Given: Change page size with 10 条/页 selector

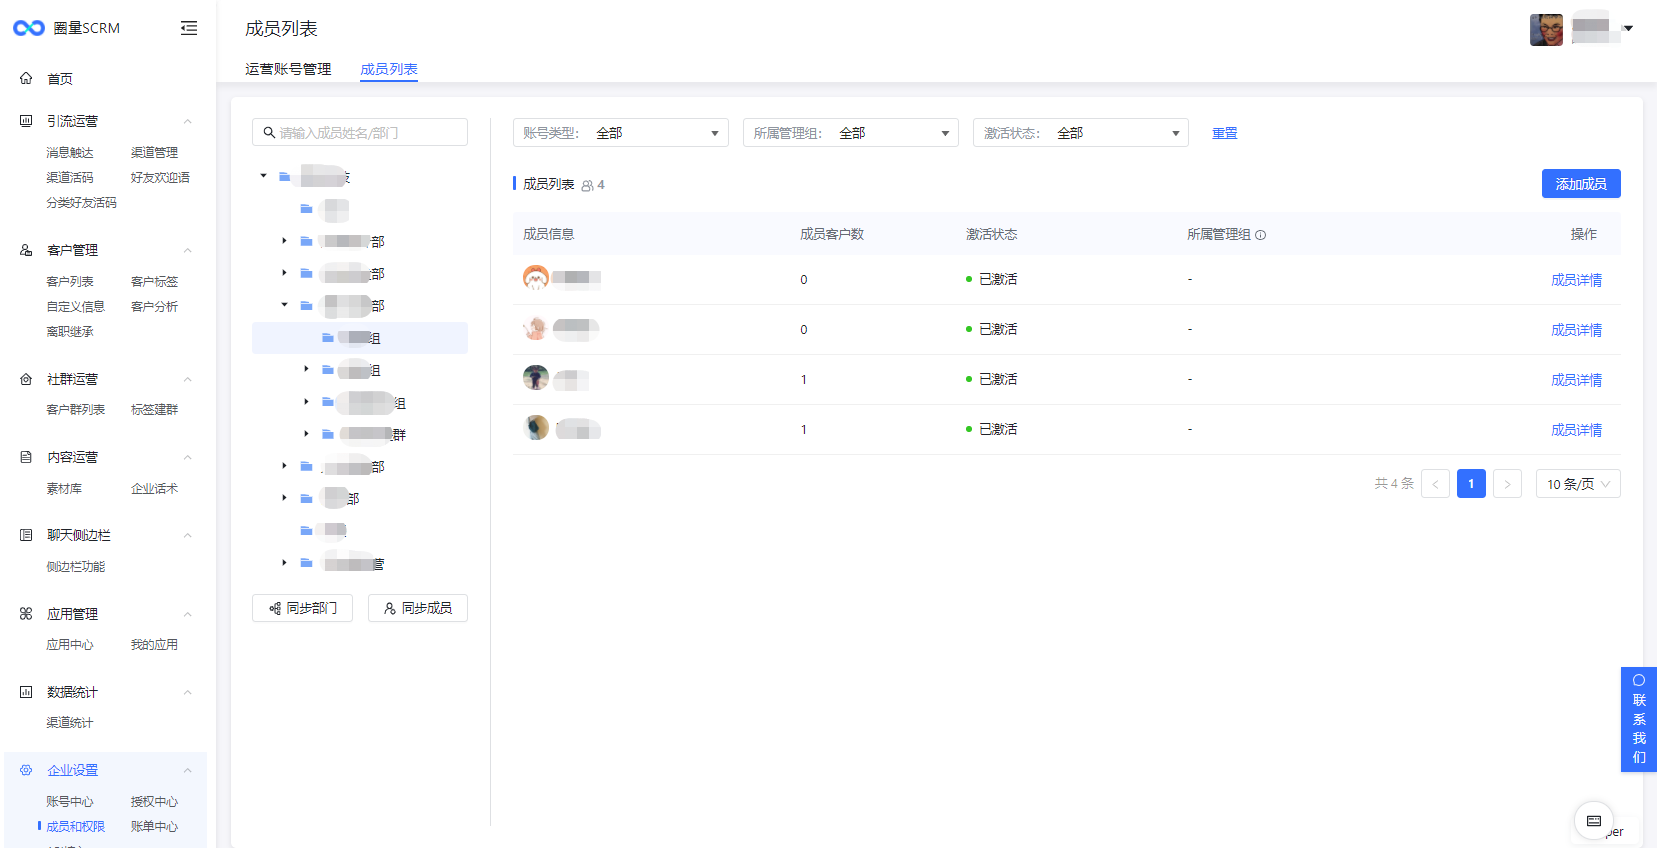Looking at the screenshot, I should point(1577,484).
